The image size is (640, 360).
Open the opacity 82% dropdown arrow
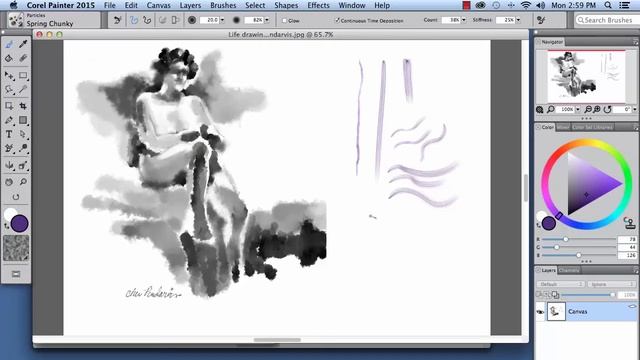point(267,20)
